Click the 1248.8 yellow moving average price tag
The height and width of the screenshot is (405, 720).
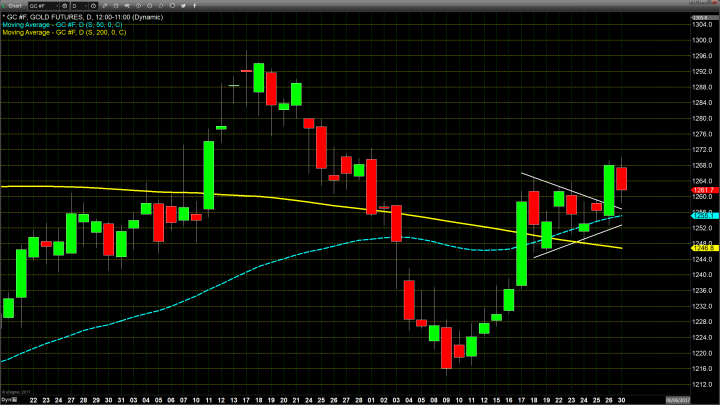click(x=703, y=248)
